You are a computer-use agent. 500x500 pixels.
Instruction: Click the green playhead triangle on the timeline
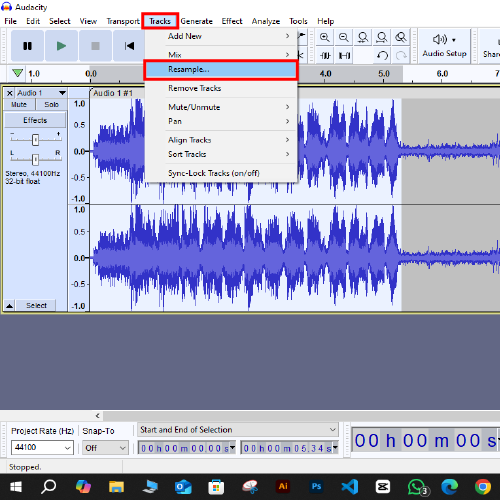pos(17,73)
